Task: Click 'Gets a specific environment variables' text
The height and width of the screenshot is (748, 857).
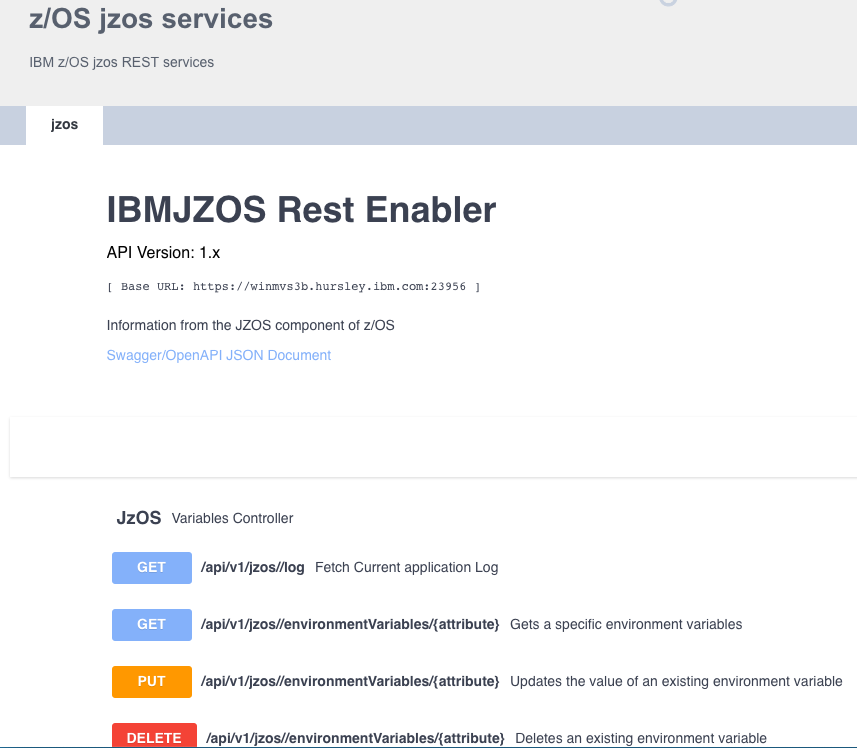Action: (x=626, y=625)
